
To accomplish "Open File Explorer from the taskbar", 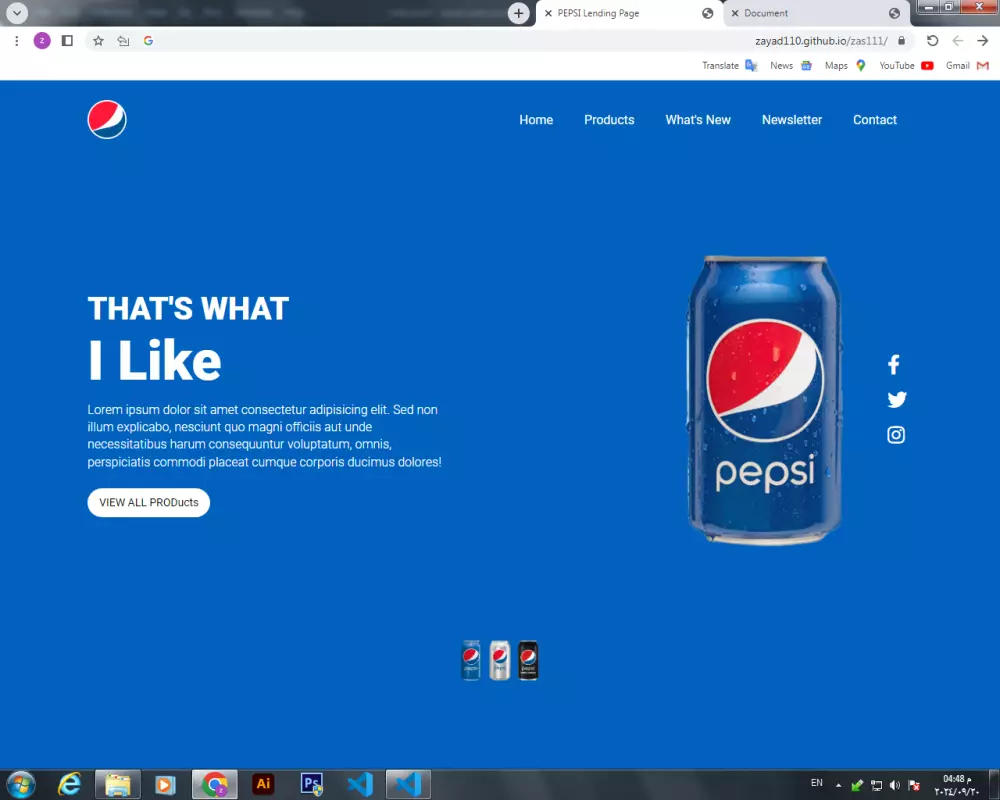I will coord(117,785).
